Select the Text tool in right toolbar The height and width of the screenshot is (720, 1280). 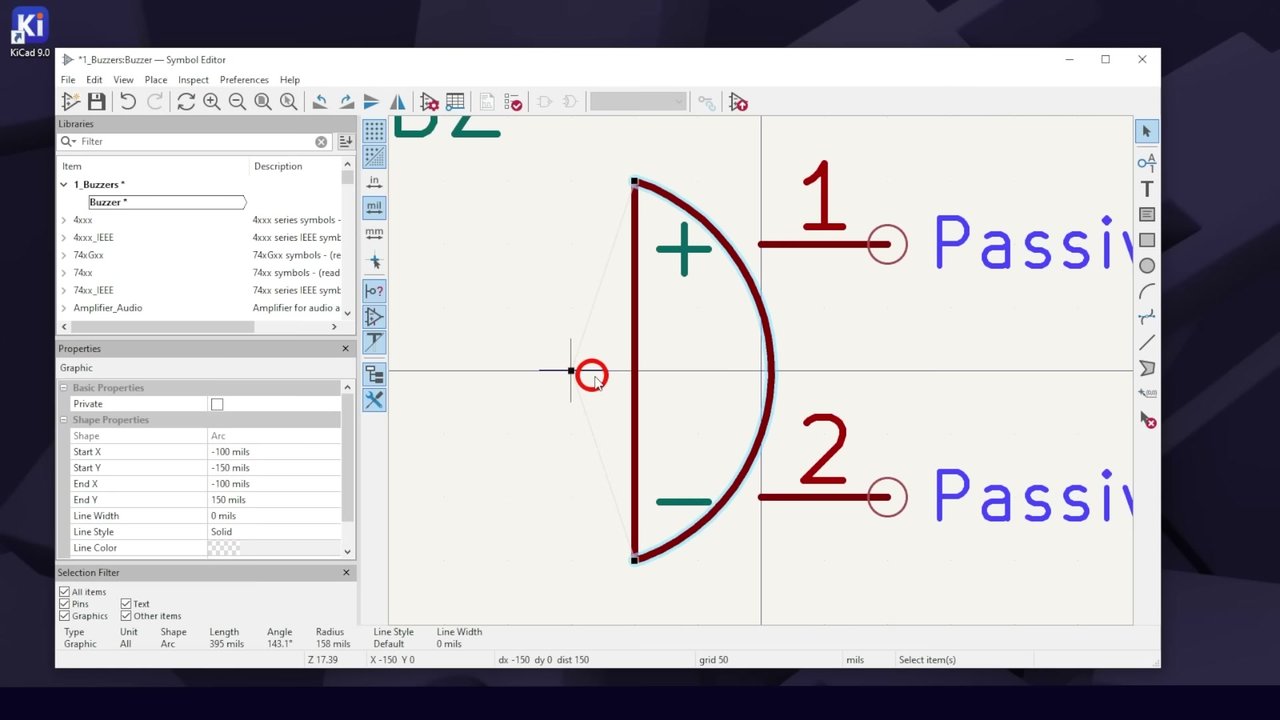[x=1147, y=189]
